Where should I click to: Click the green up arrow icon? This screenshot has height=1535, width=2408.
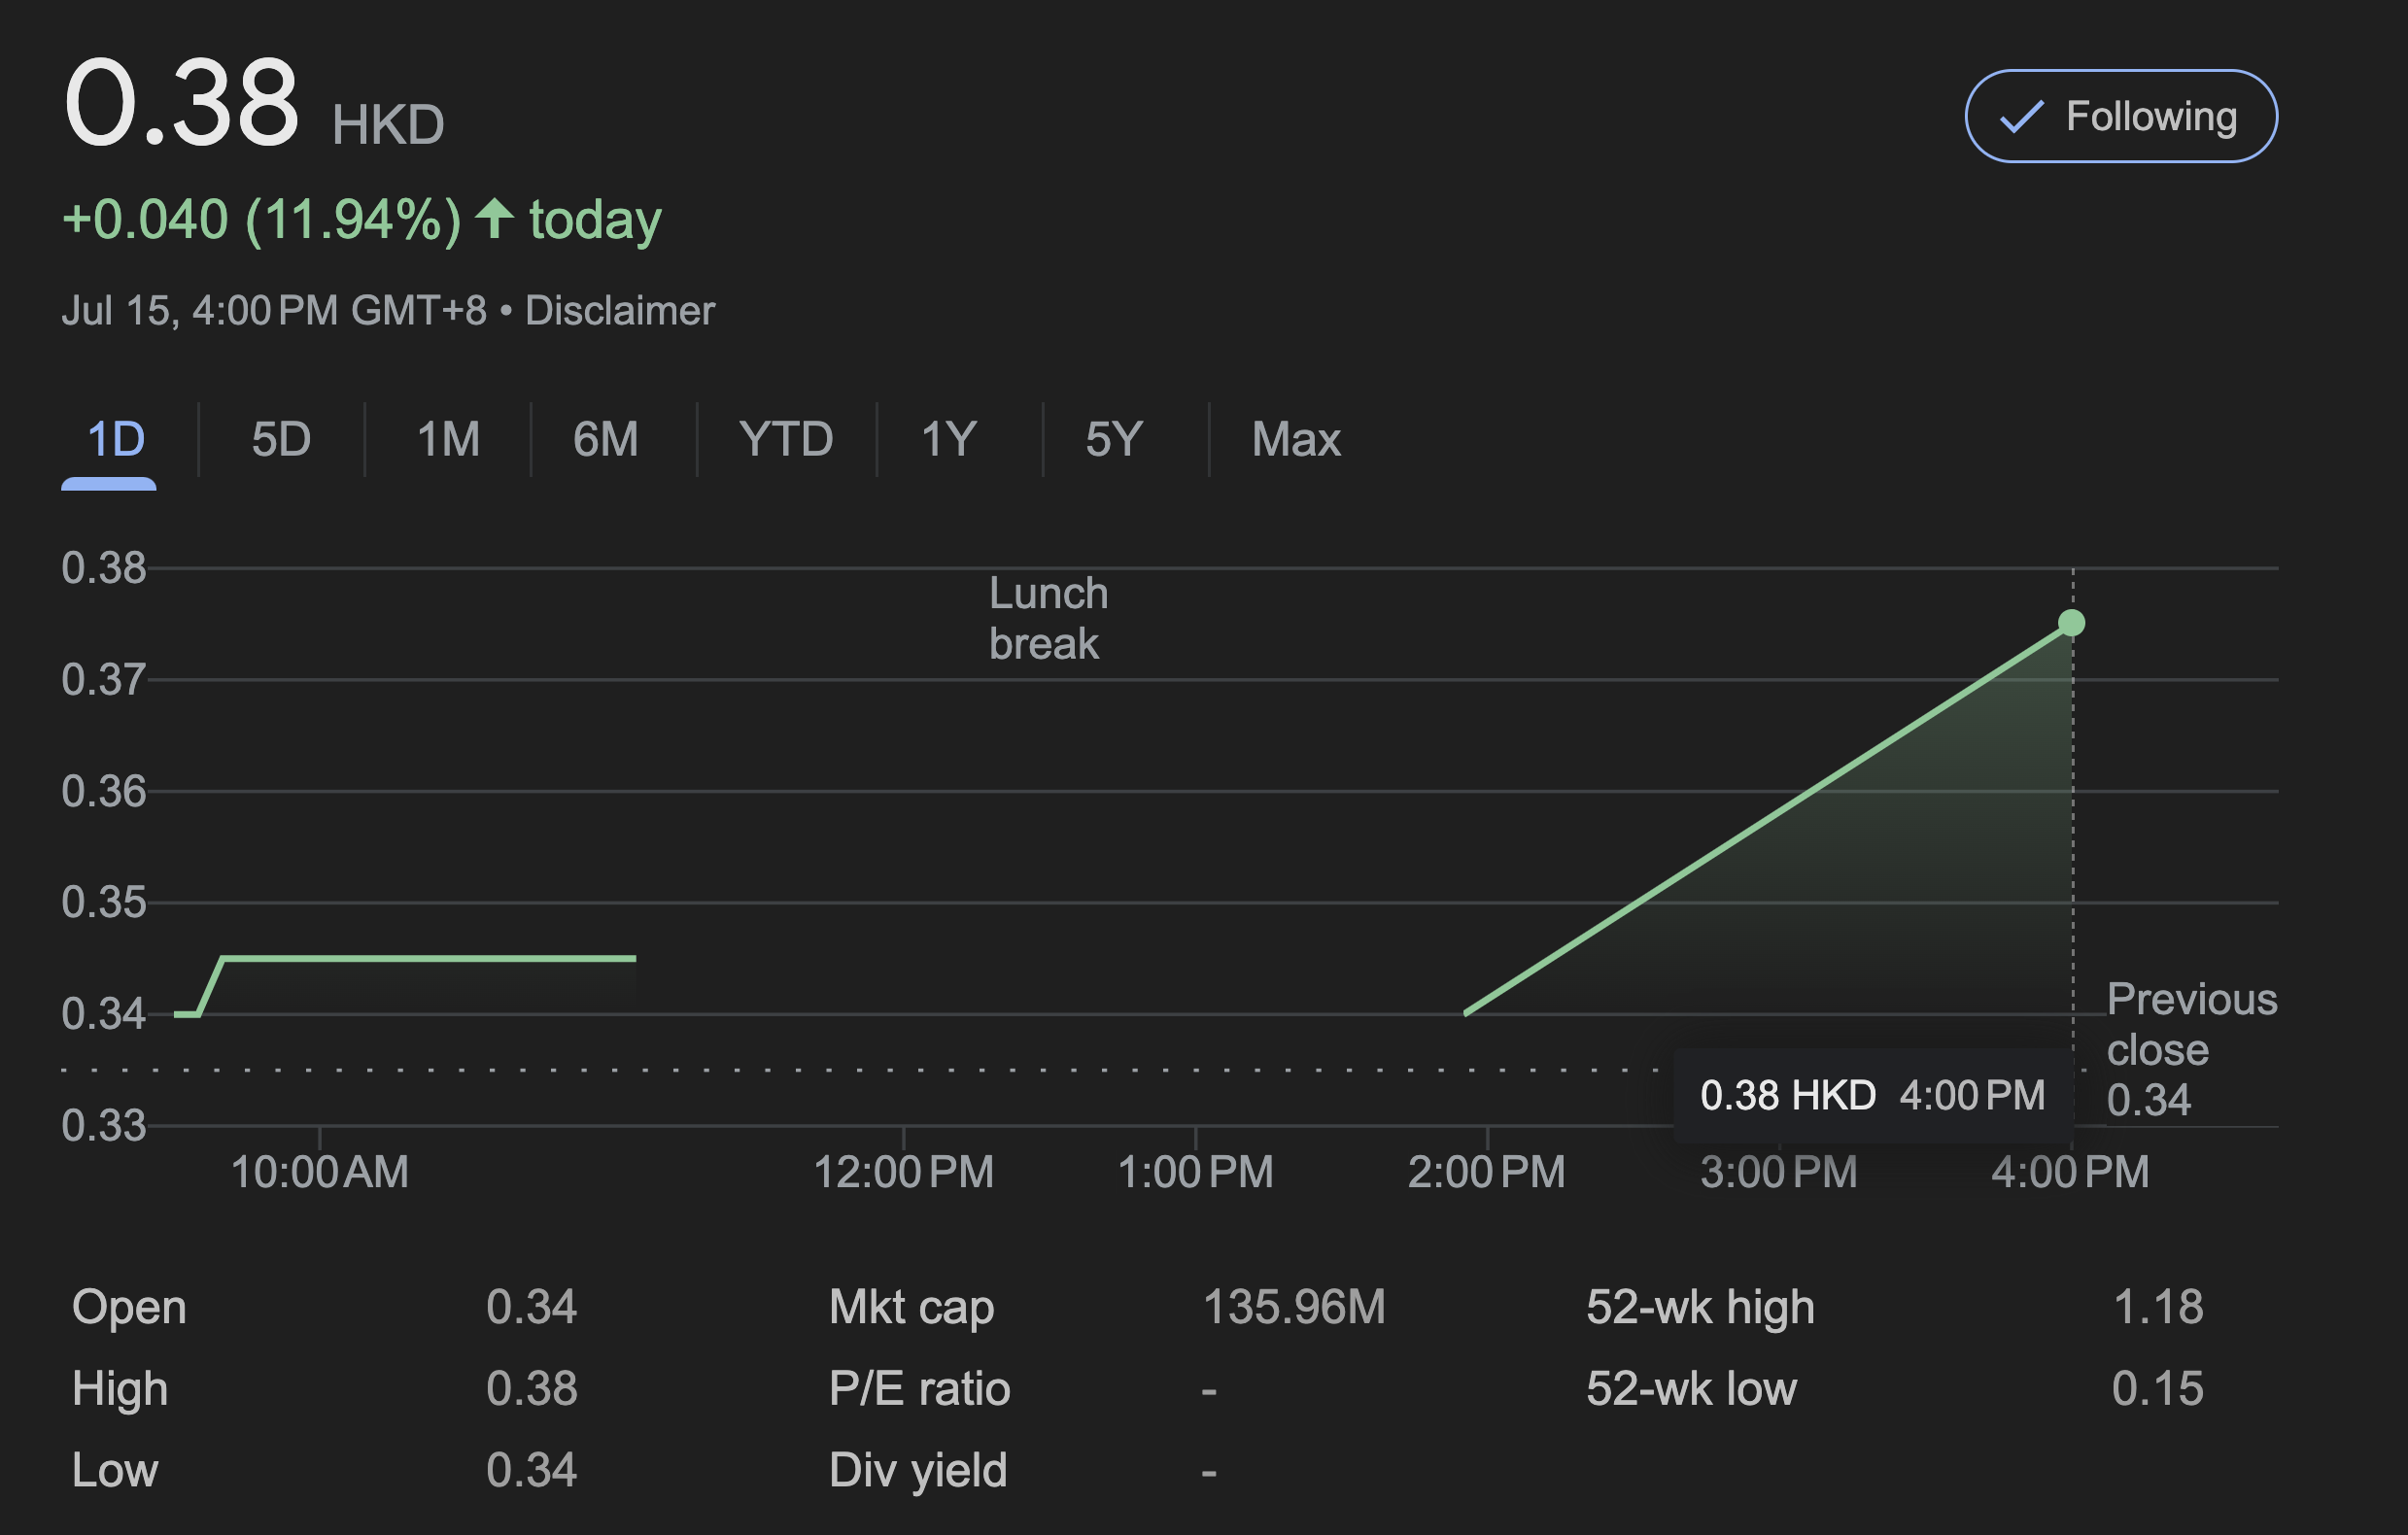tap(494, 218)
